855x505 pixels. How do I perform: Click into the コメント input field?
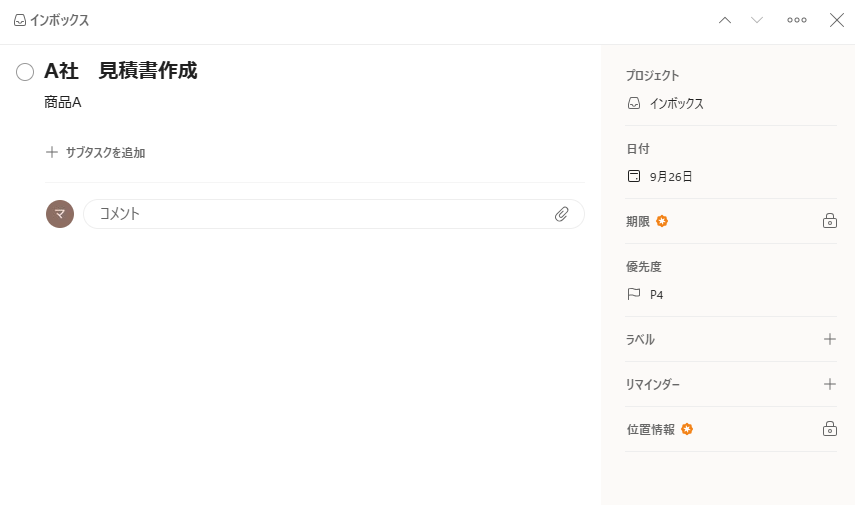click(320, 214)
